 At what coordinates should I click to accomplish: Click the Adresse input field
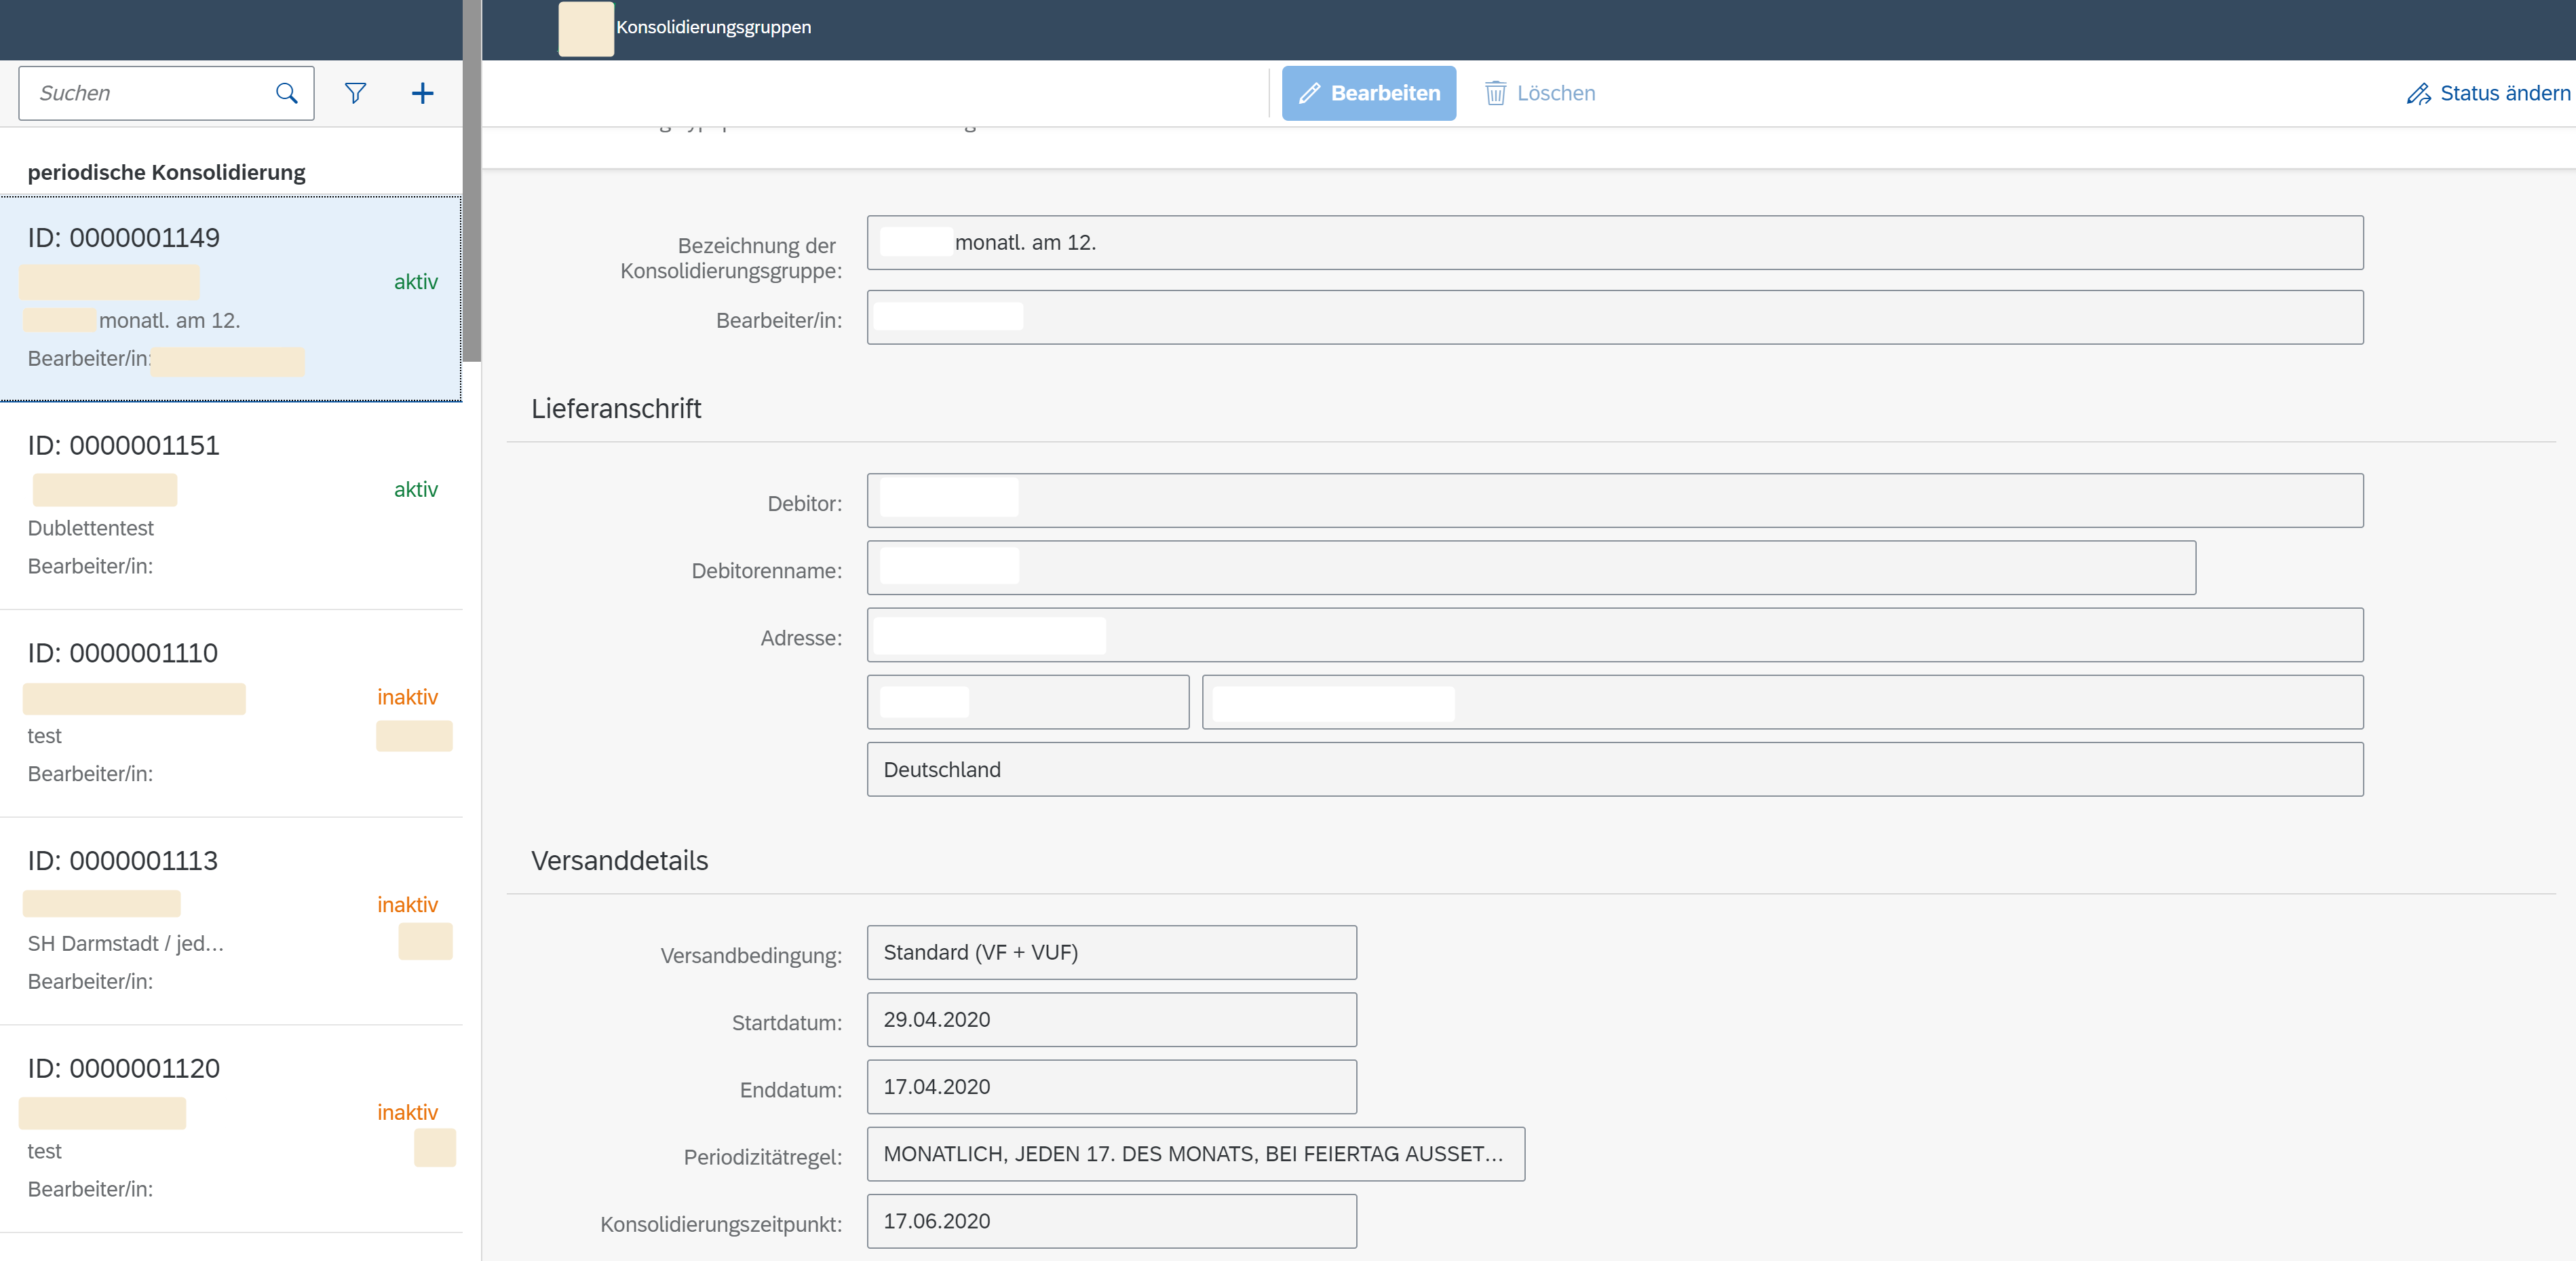click(1615, 634)
